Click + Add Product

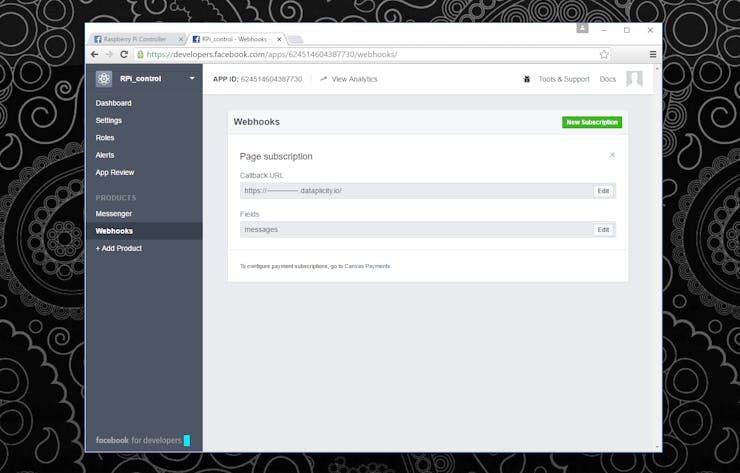pos(118,248)
